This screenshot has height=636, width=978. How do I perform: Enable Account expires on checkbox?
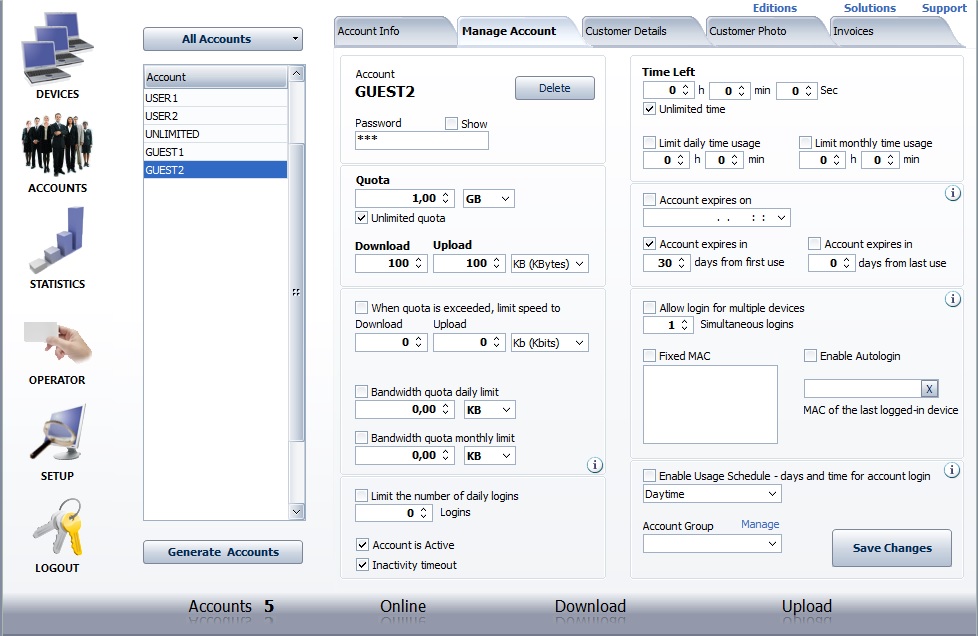pos(649,200)
